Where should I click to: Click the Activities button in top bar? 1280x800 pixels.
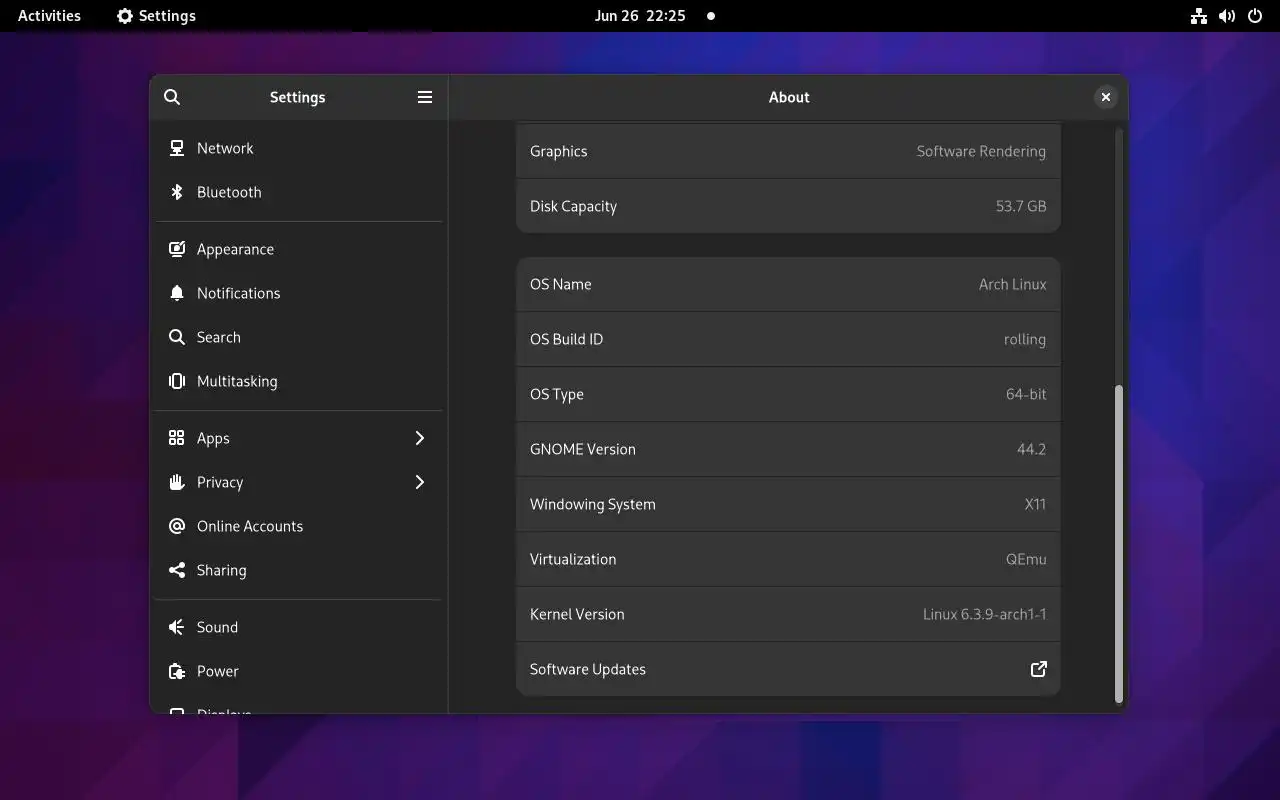pos(49,16)
